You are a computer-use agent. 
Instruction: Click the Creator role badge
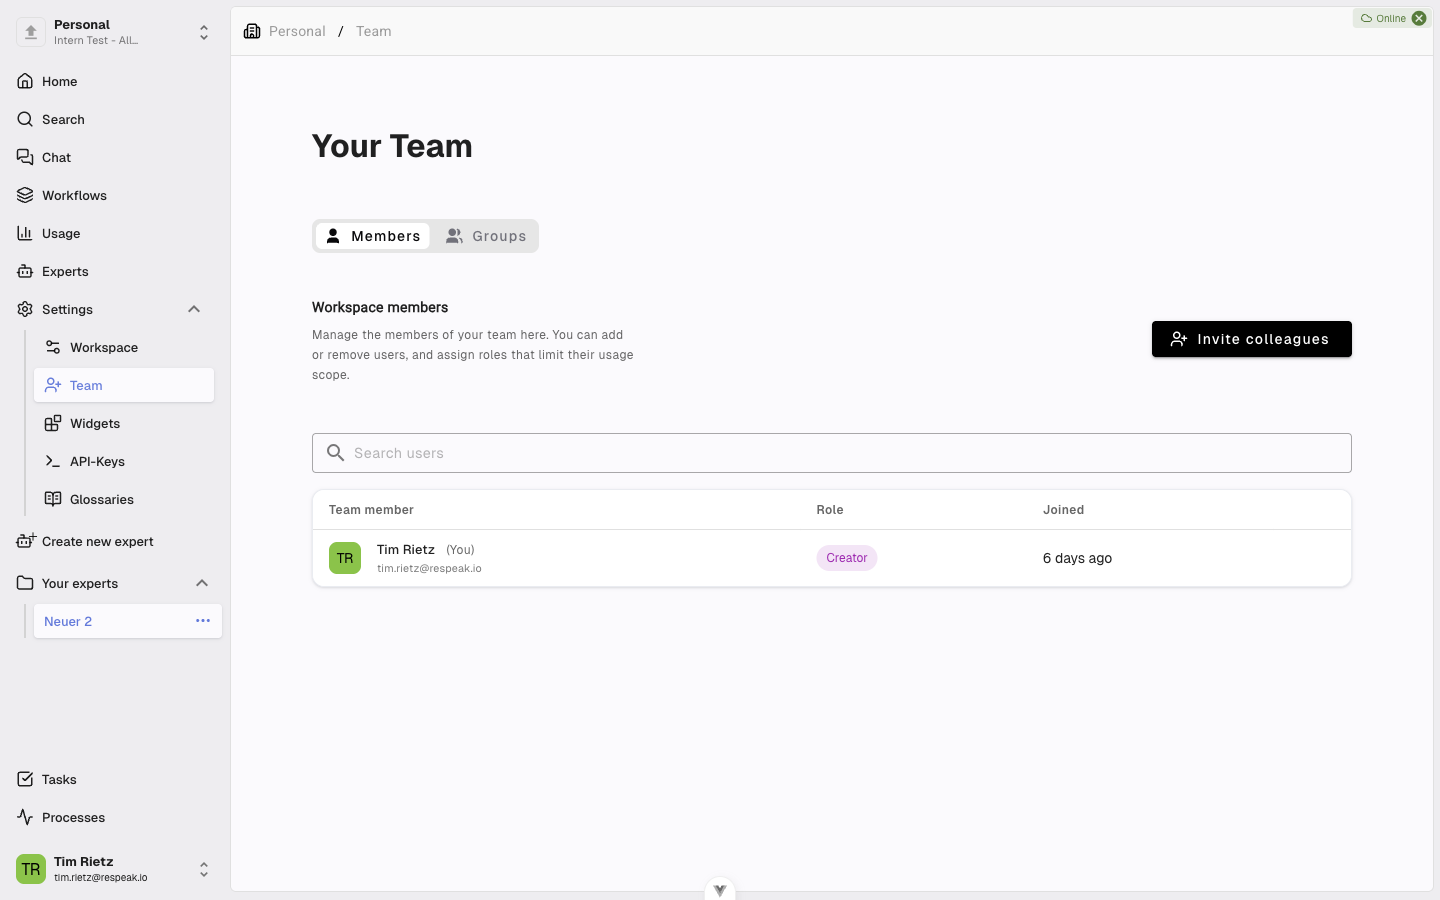pos(847,558)
